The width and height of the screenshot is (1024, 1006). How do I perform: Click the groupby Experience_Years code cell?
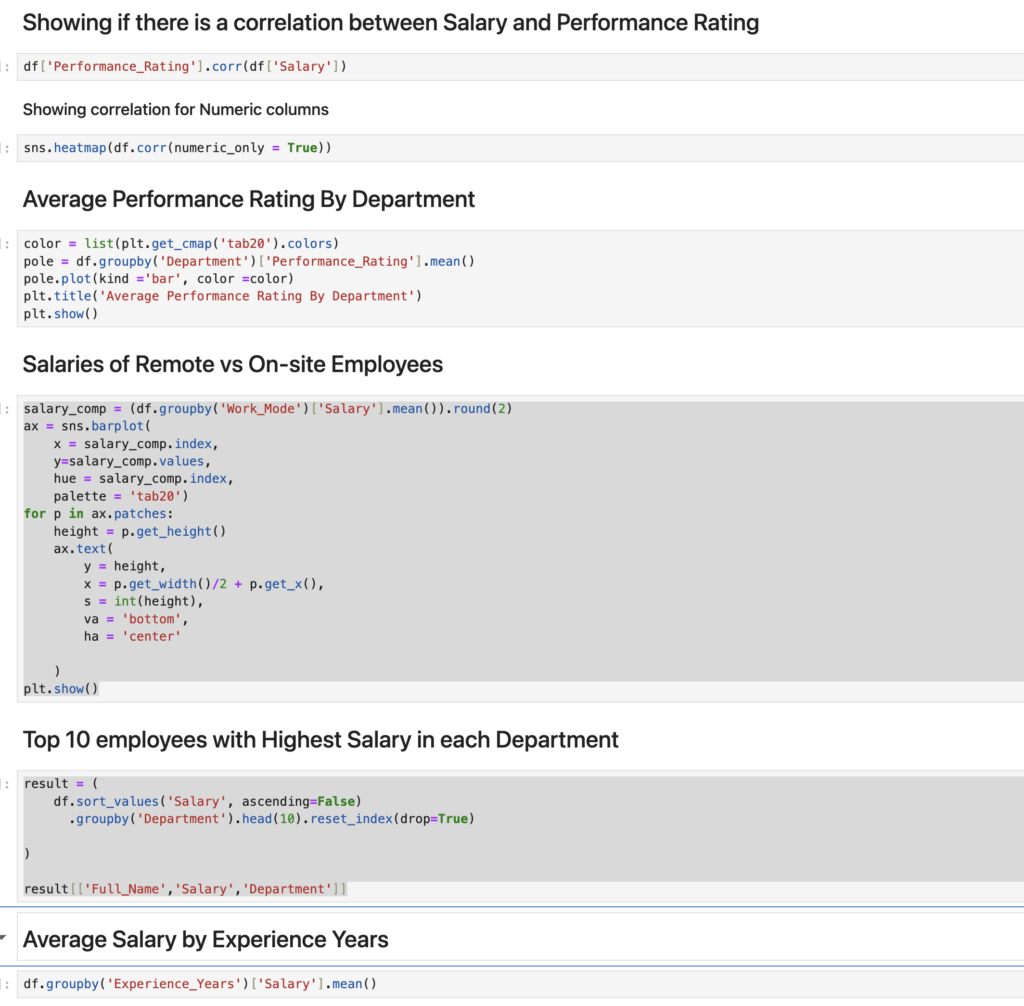tap(200, 984)
